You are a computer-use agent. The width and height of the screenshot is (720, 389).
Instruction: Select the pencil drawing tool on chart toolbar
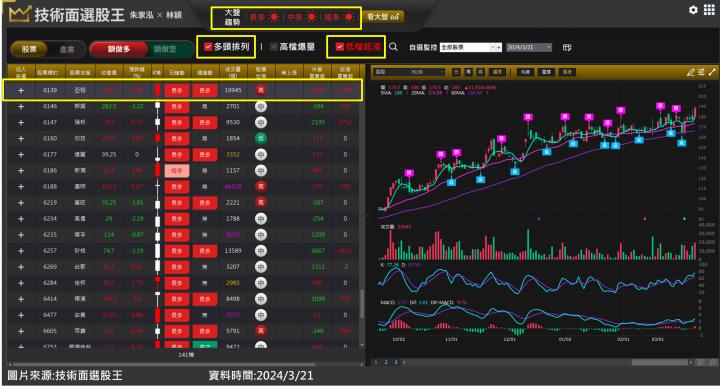click(690, 72)
